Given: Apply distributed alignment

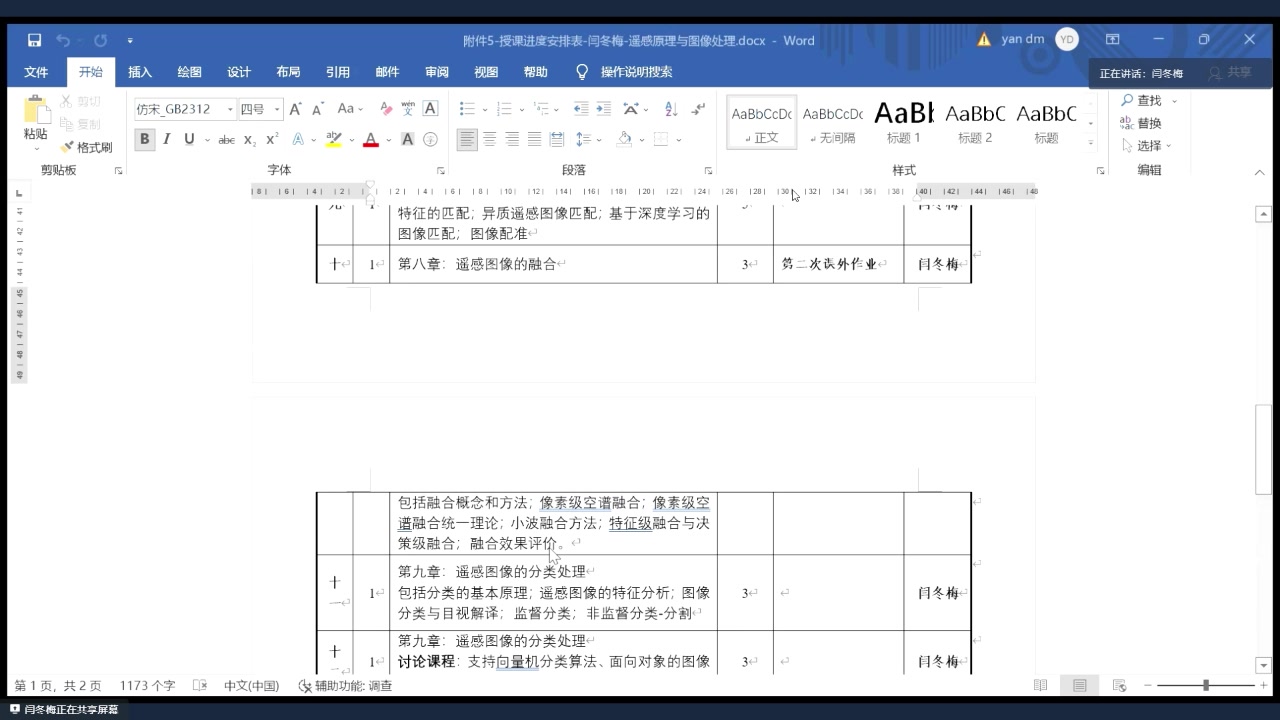Looking at the screenshot, I should (557, 140).
